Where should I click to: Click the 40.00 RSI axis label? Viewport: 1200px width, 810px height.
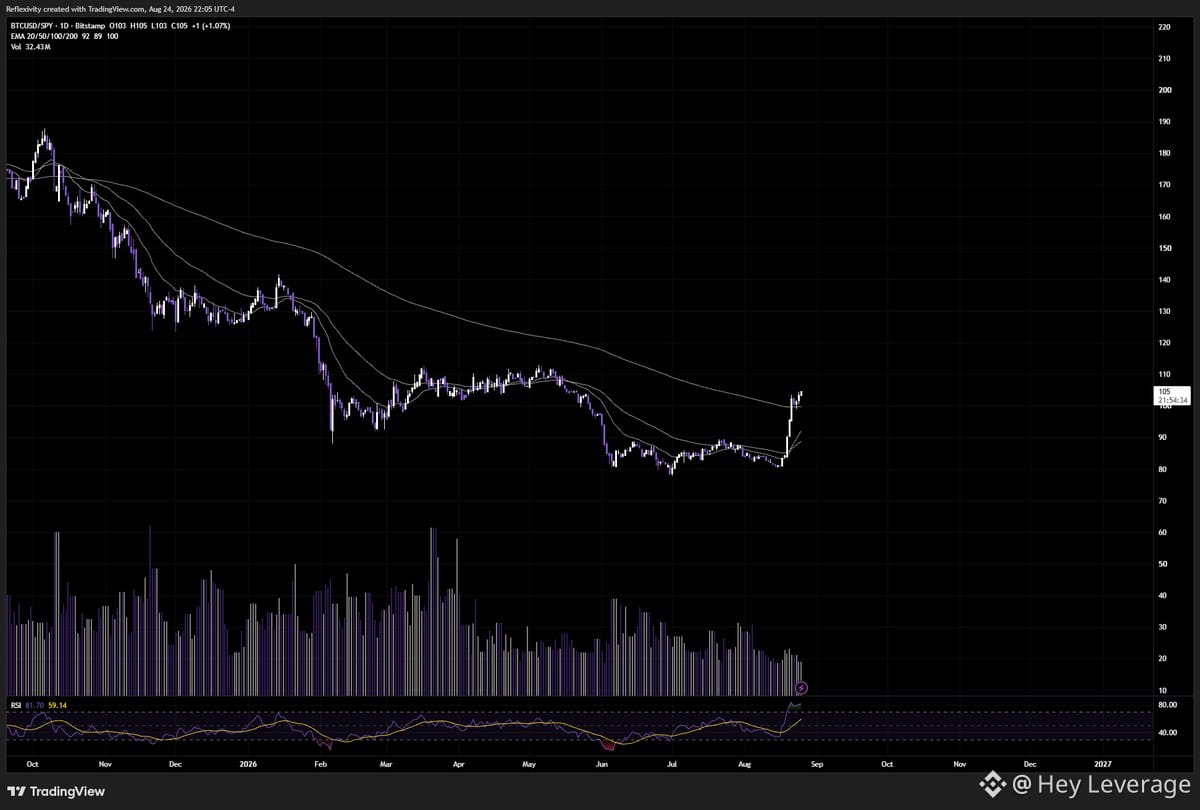coord(1167,732)
